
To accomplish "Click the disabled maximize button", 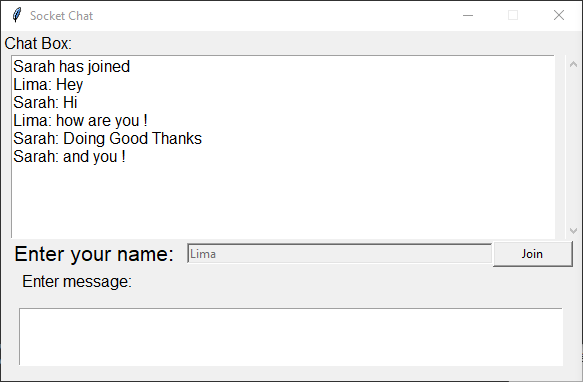I will pyautogui.click(x=513, y=15).
